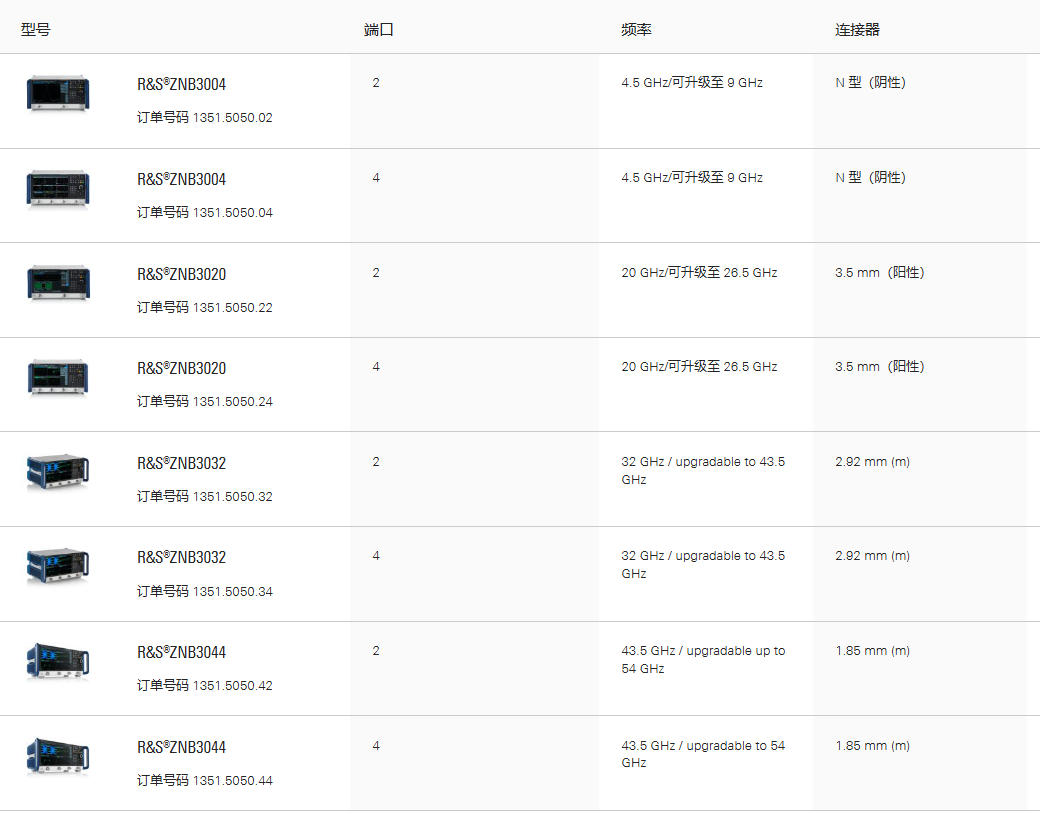Select the ZNB3020 image for order 1351.5050.22

coord(57,283)
